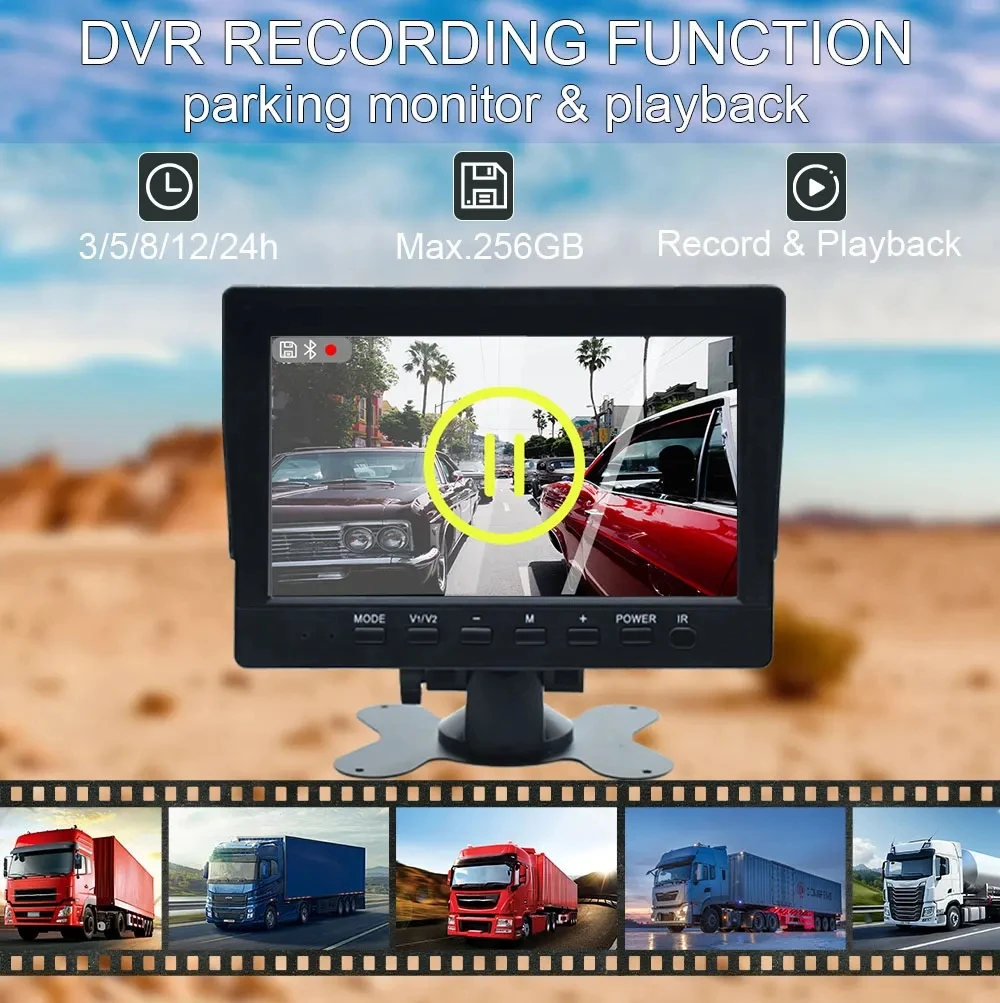
Task: Select the white tanker truck thumbnail
Action: [926, 879]
